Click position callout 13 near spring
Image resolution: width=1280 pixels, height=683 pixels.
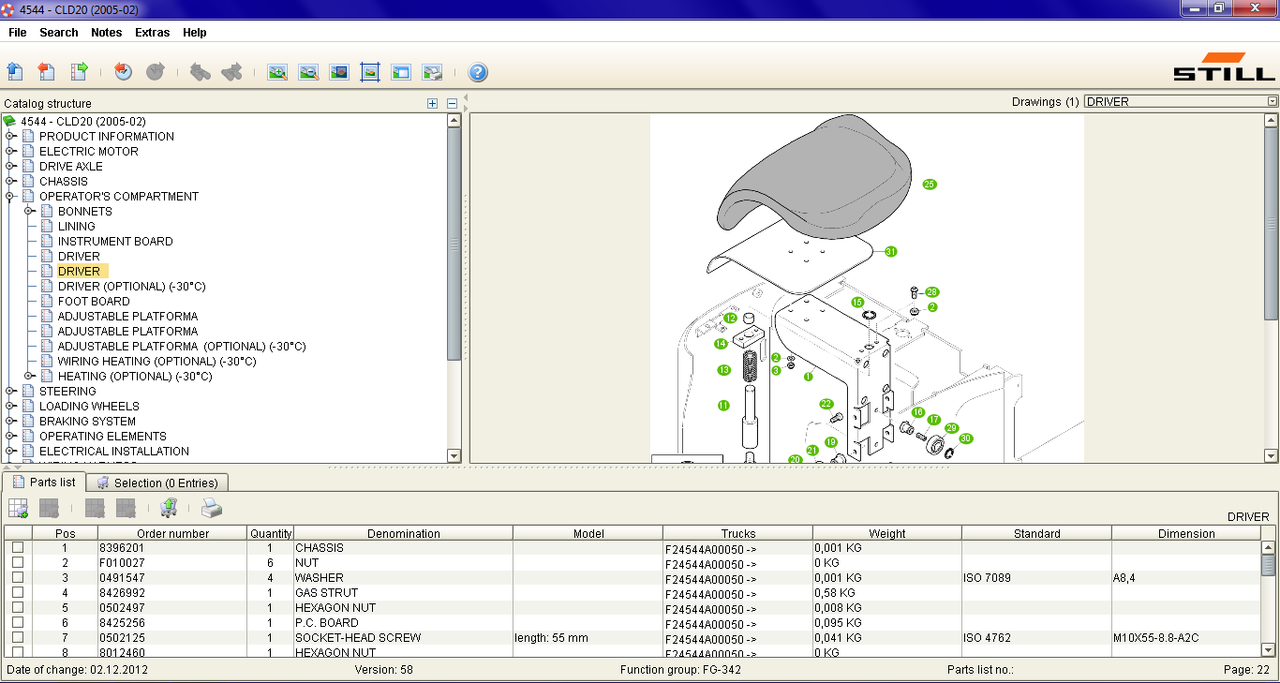click(724, 370)
